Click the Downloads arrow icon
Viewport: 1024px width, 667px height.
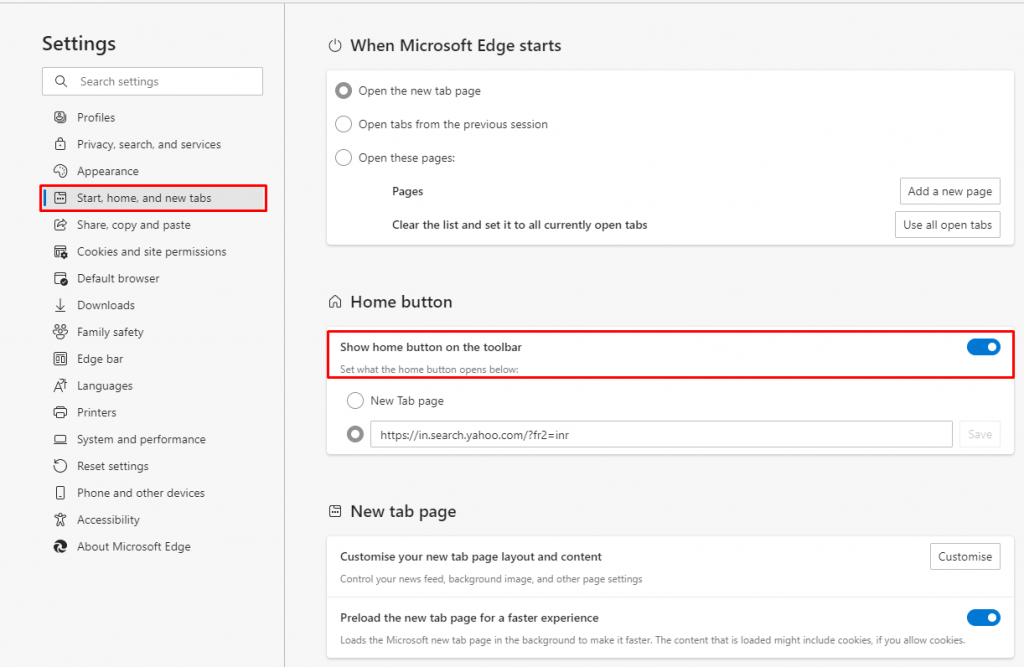point(60,305)
